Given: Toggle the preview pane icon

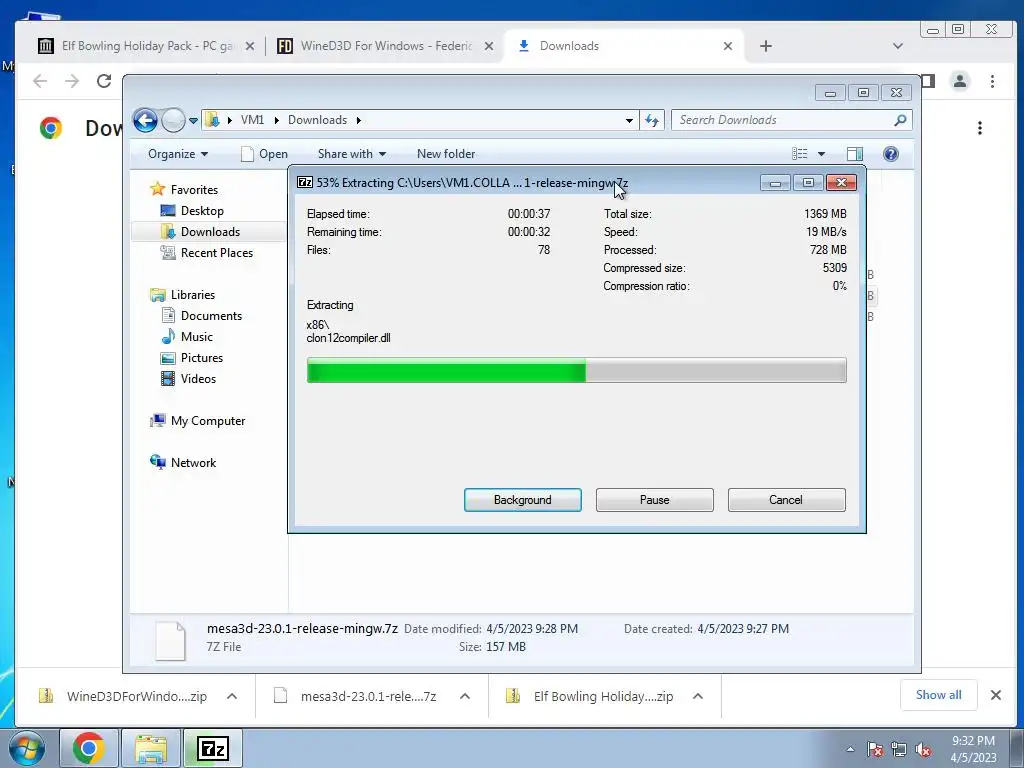Looking at the screenshot, I should point(854,154).
